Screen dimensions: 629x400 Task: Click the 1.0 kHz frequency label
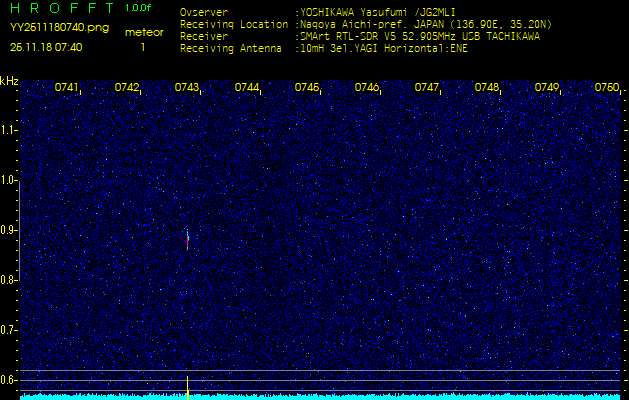(8, 180)
